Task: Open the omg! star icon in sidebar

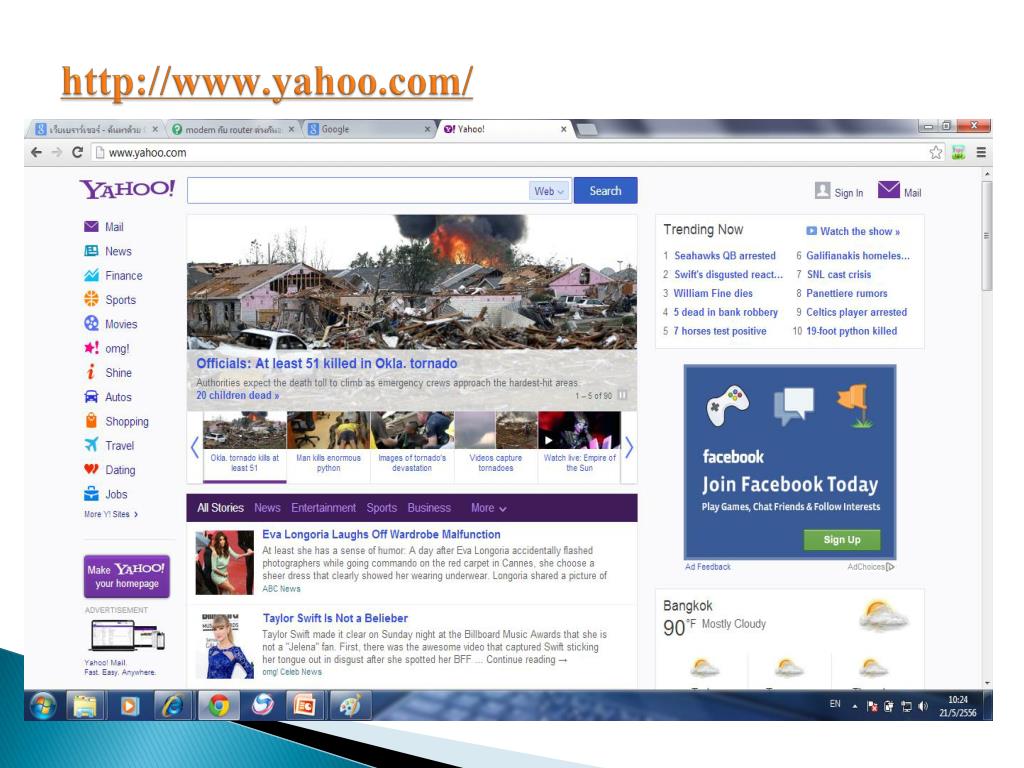Action: (91, 347)
